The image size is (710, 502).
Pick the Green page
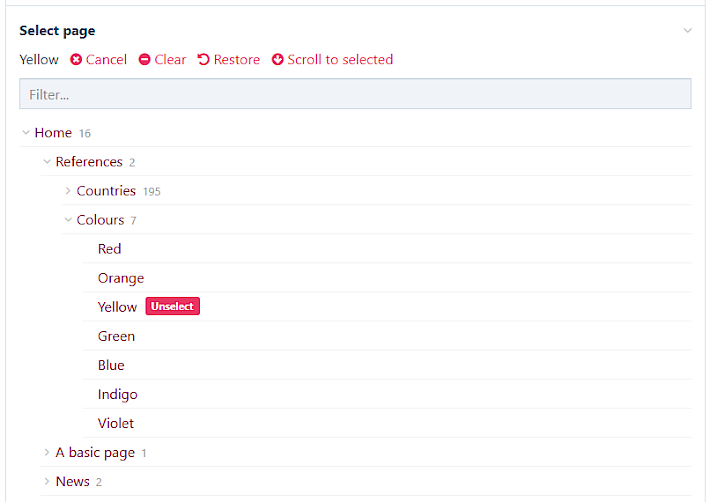[116, 336]
